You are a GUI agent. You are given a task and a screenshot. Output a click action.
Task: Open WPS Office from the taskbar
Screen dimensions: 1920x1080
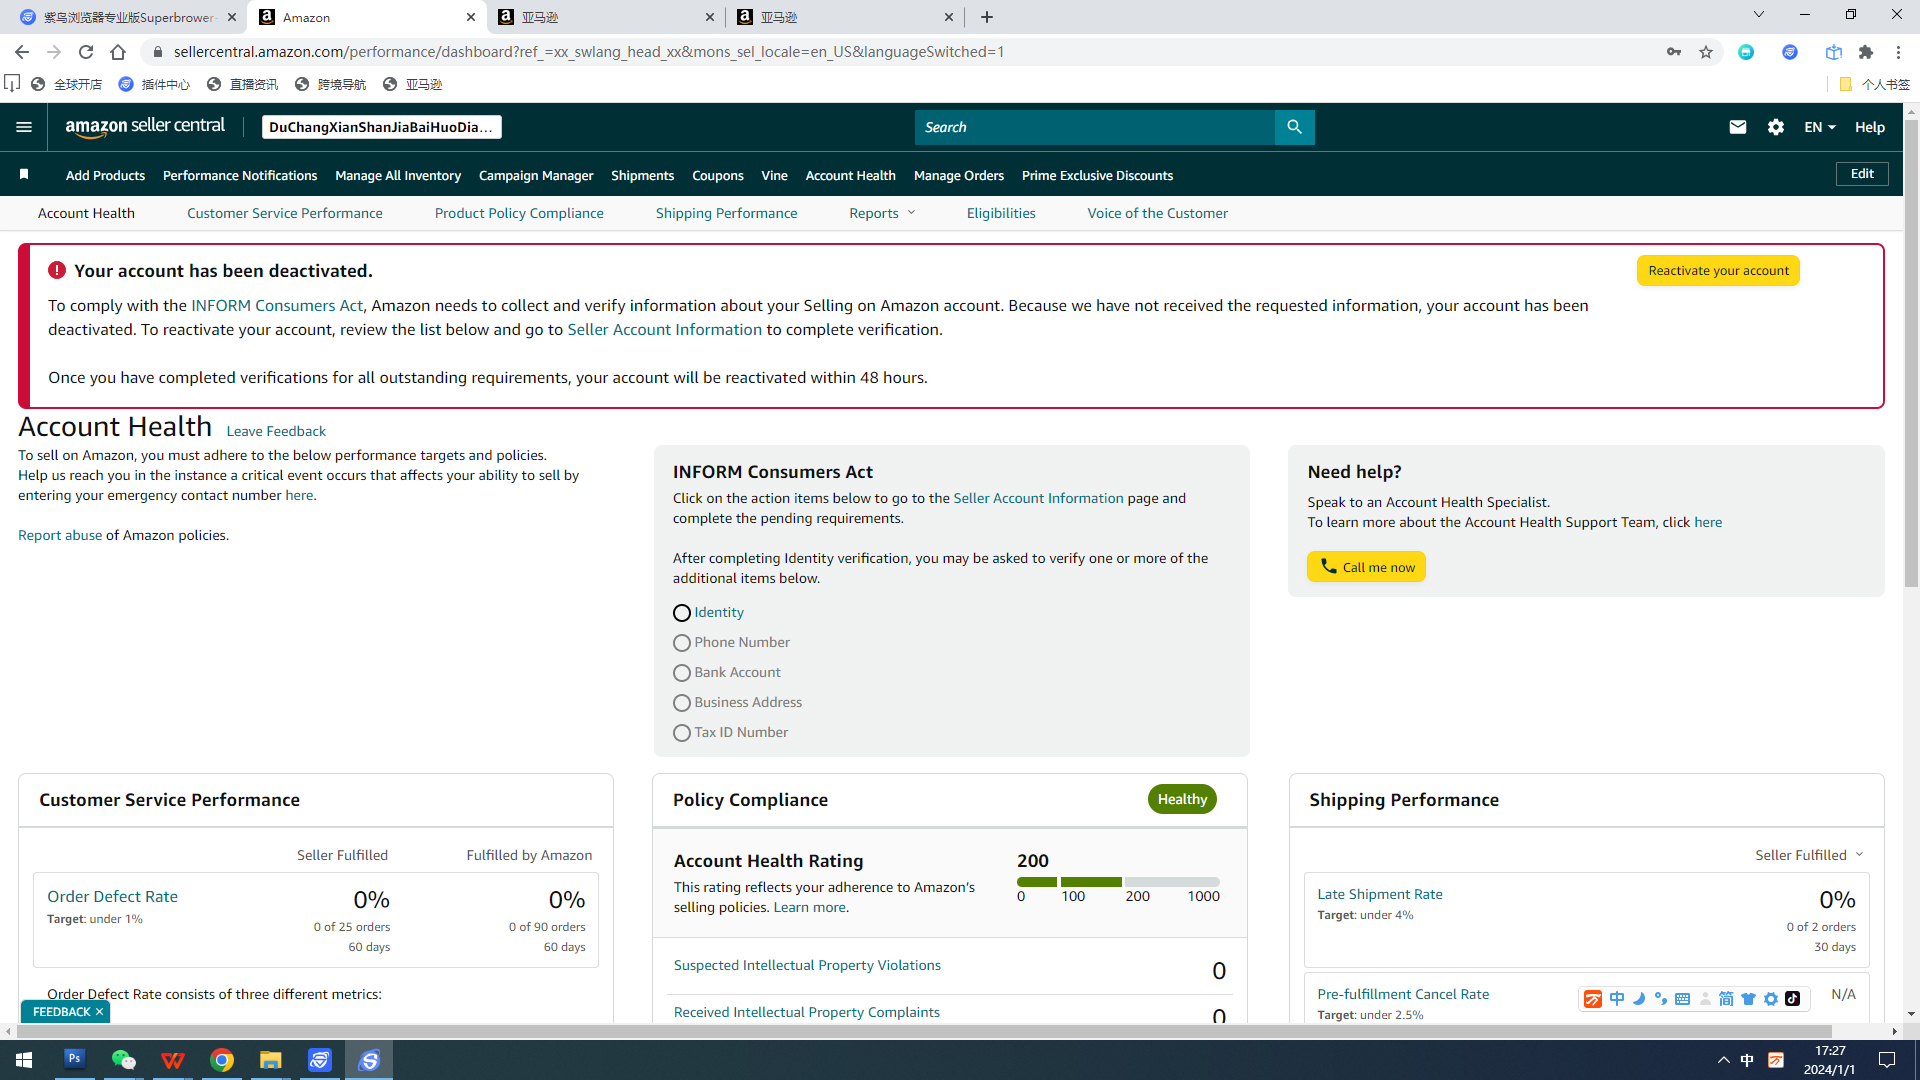click(x=172, y=1060)
